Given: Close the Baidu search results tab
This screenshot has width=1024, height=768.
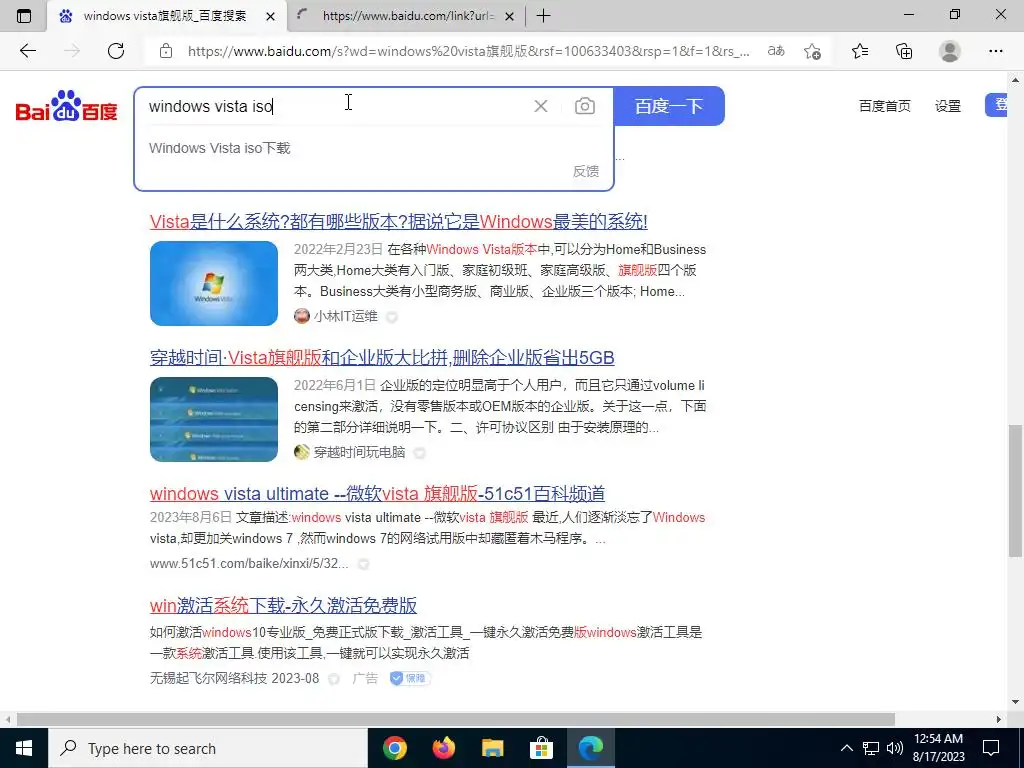Looking at the screenshot, I should [x=270, y=16].
